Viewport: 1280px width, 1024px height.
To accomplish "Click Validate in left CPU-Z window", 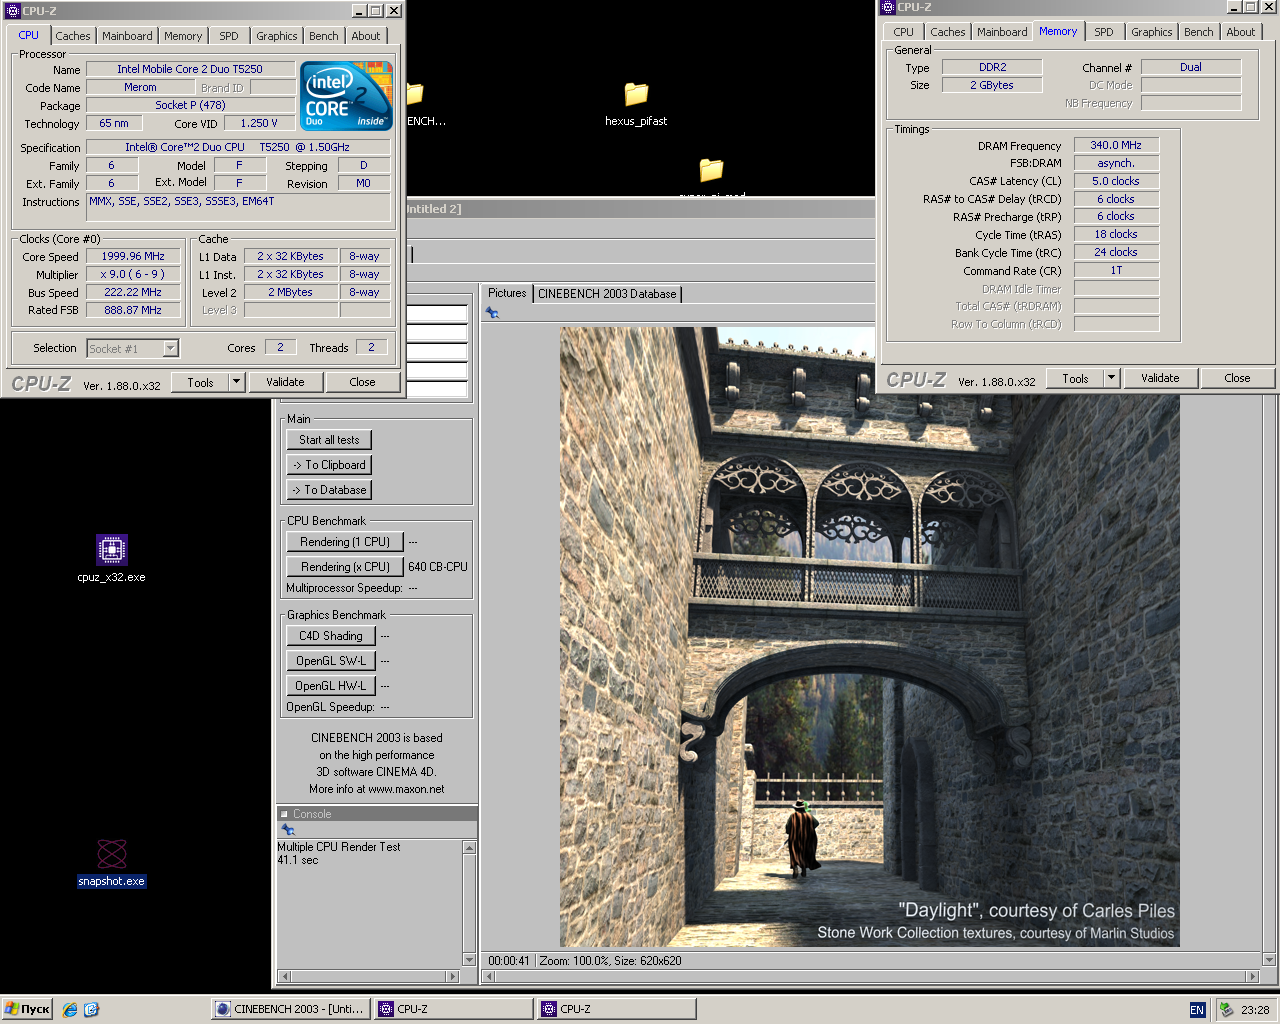I will point(285,382).
